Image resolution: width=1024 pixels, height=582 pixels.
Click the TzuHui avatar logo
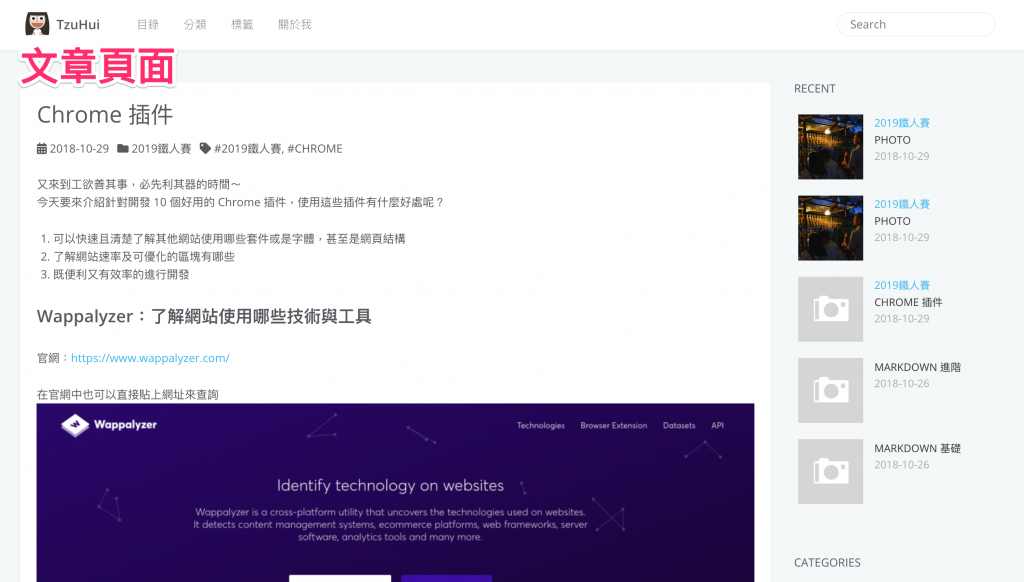[37, 24]
